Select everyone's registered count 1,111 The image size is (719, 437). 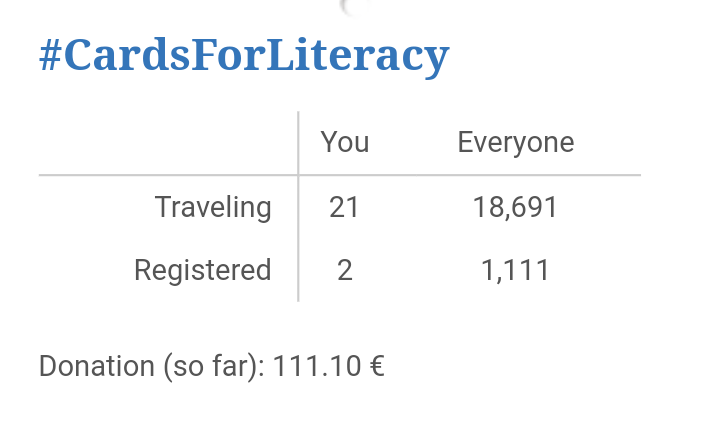(x=515, y=271)
